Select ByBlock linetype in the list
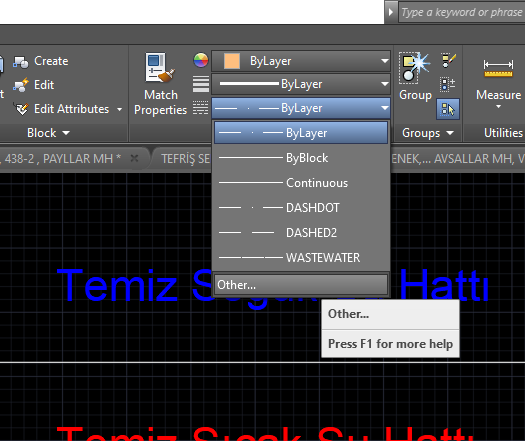This screenshot has height=441, width=525. coord(301,158)
